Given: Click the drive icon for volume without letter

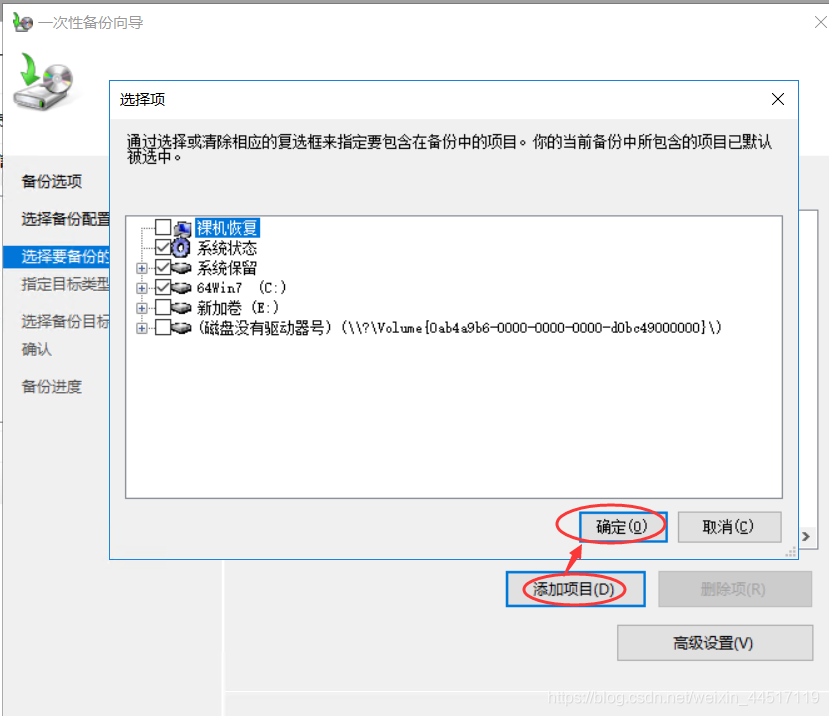Looking at the screenshot, I should (181, 328).
